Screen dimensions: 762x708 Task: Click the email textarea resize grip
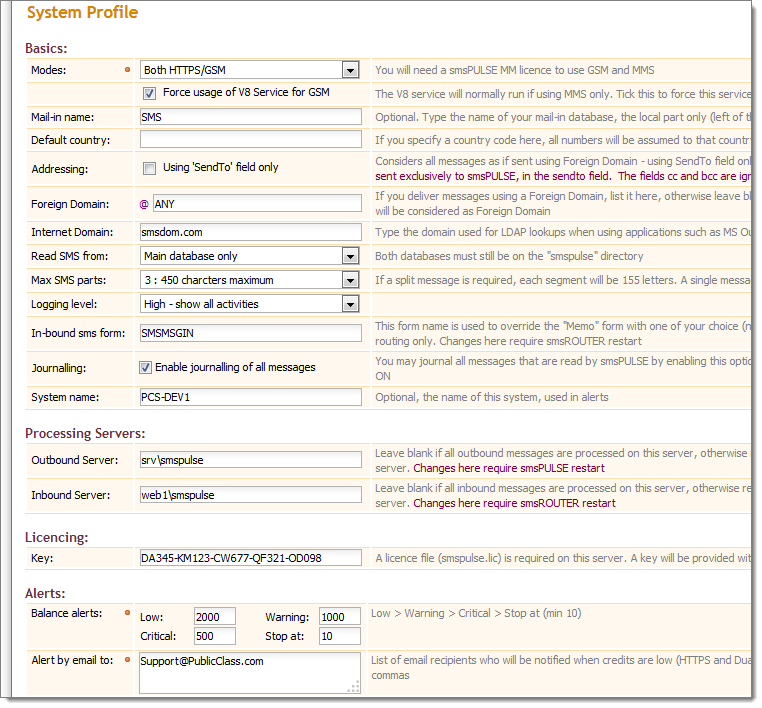point(354,687)
